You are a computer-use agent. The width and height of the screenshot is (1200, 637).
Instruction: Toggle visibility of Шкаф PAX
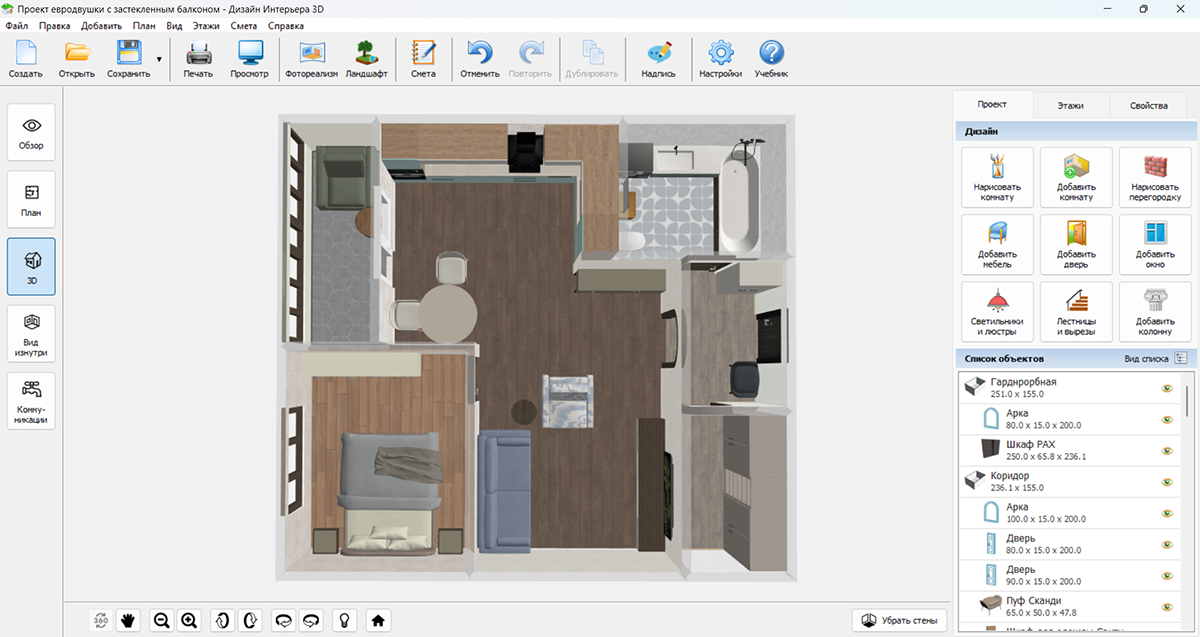click(x=1166, y=450)
